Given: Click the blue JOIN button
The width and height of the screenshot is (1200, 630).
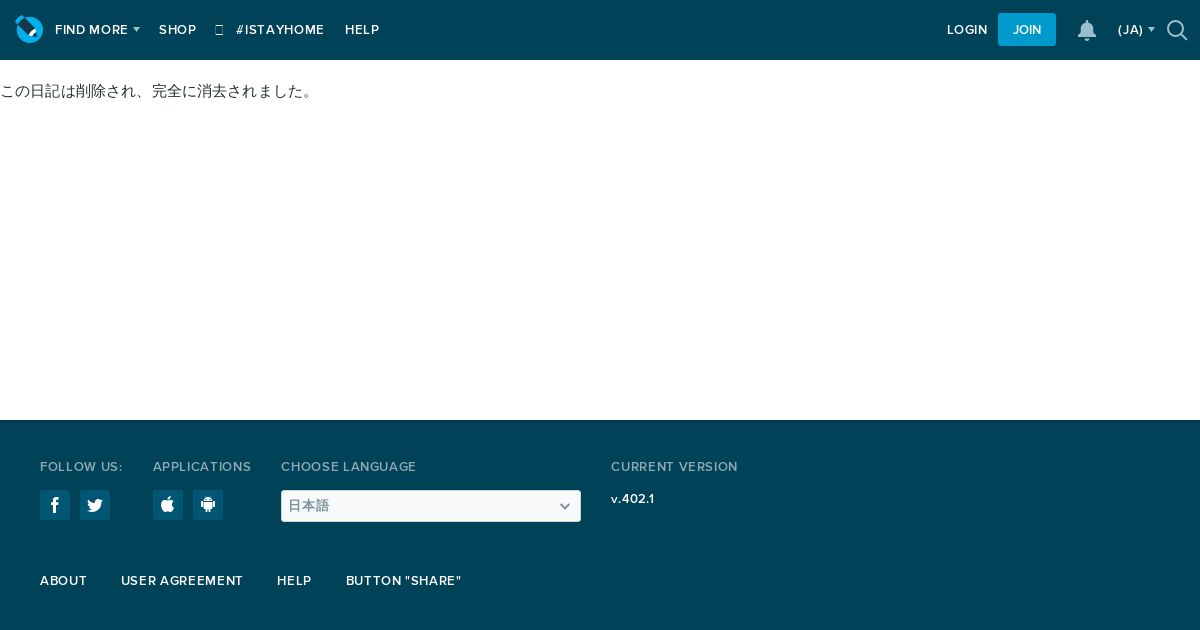Looking at the screenshot, I should (1027, 30).
